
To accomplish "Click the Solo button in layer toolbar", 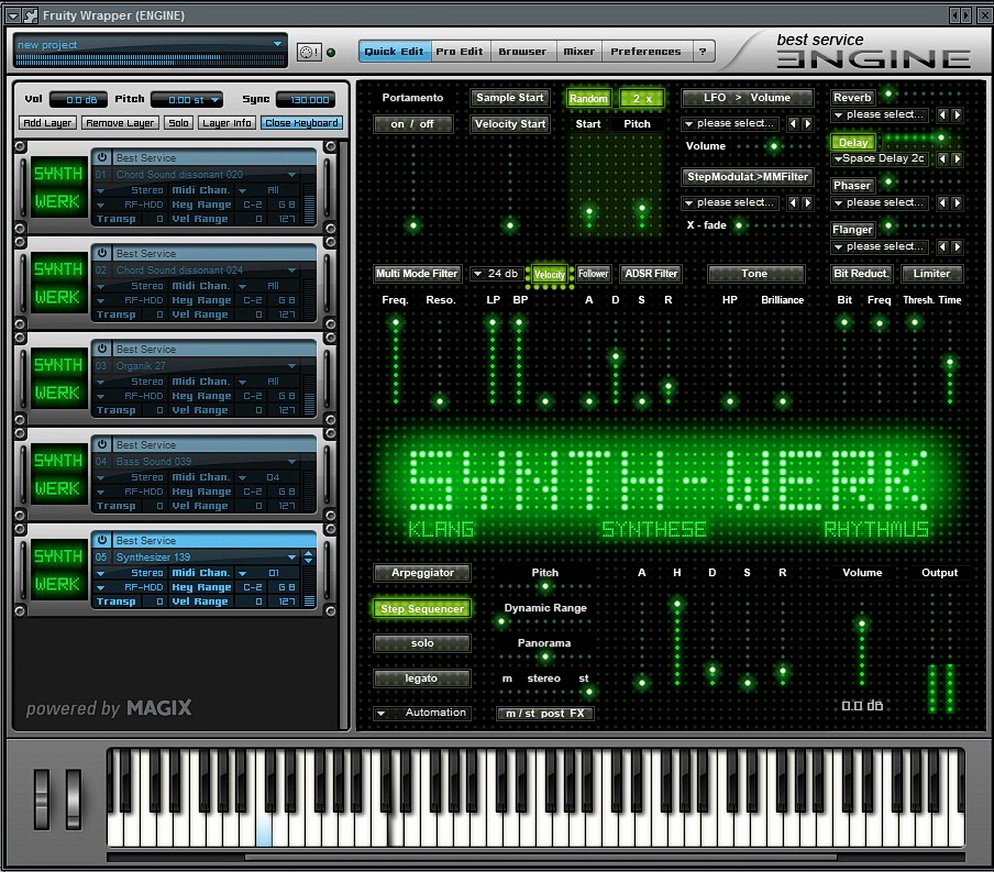I will [x=178, y=123].
